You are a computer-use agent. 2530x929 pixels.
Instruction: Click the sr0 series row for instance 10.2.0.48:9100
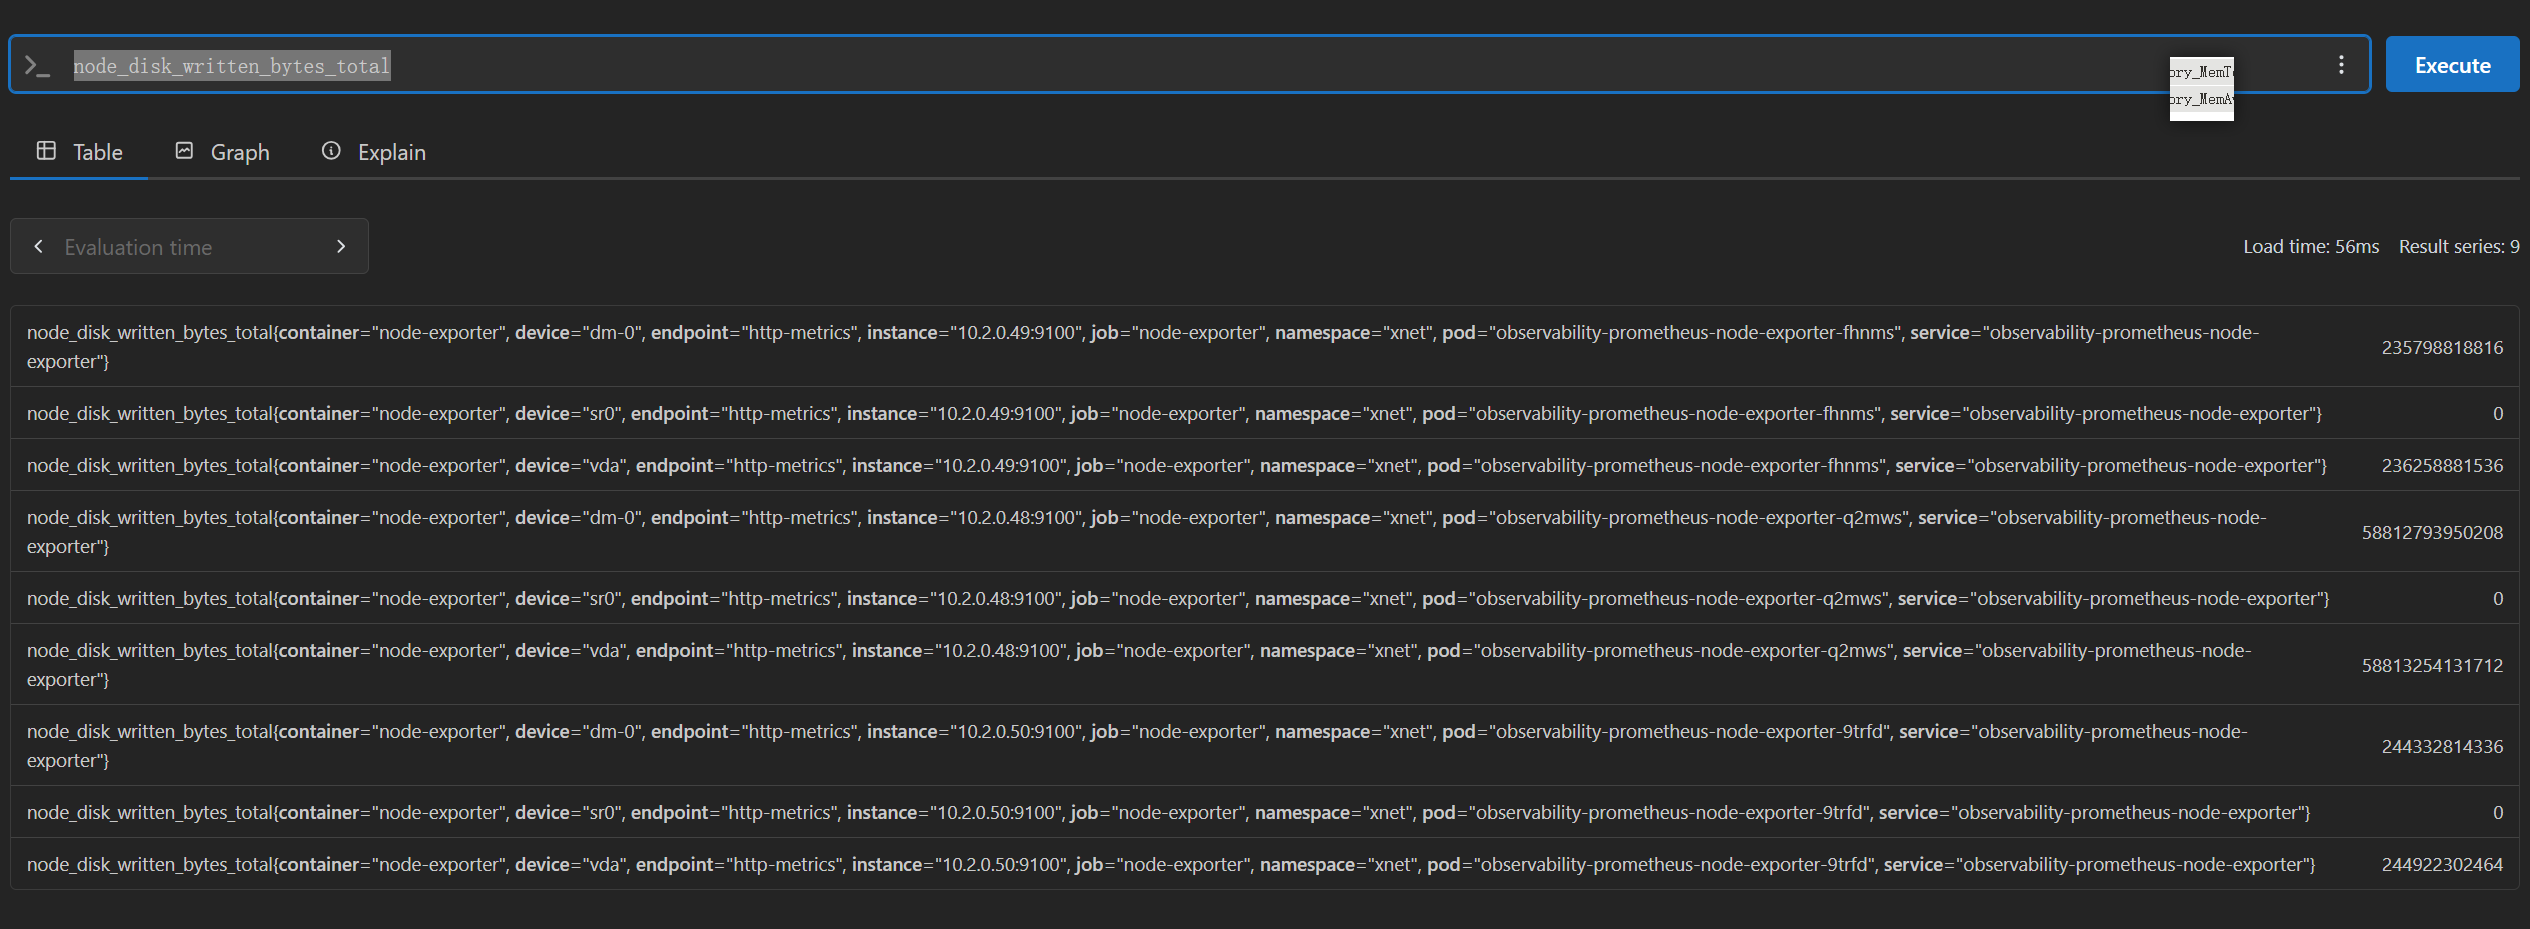(x=1264, y=598)
